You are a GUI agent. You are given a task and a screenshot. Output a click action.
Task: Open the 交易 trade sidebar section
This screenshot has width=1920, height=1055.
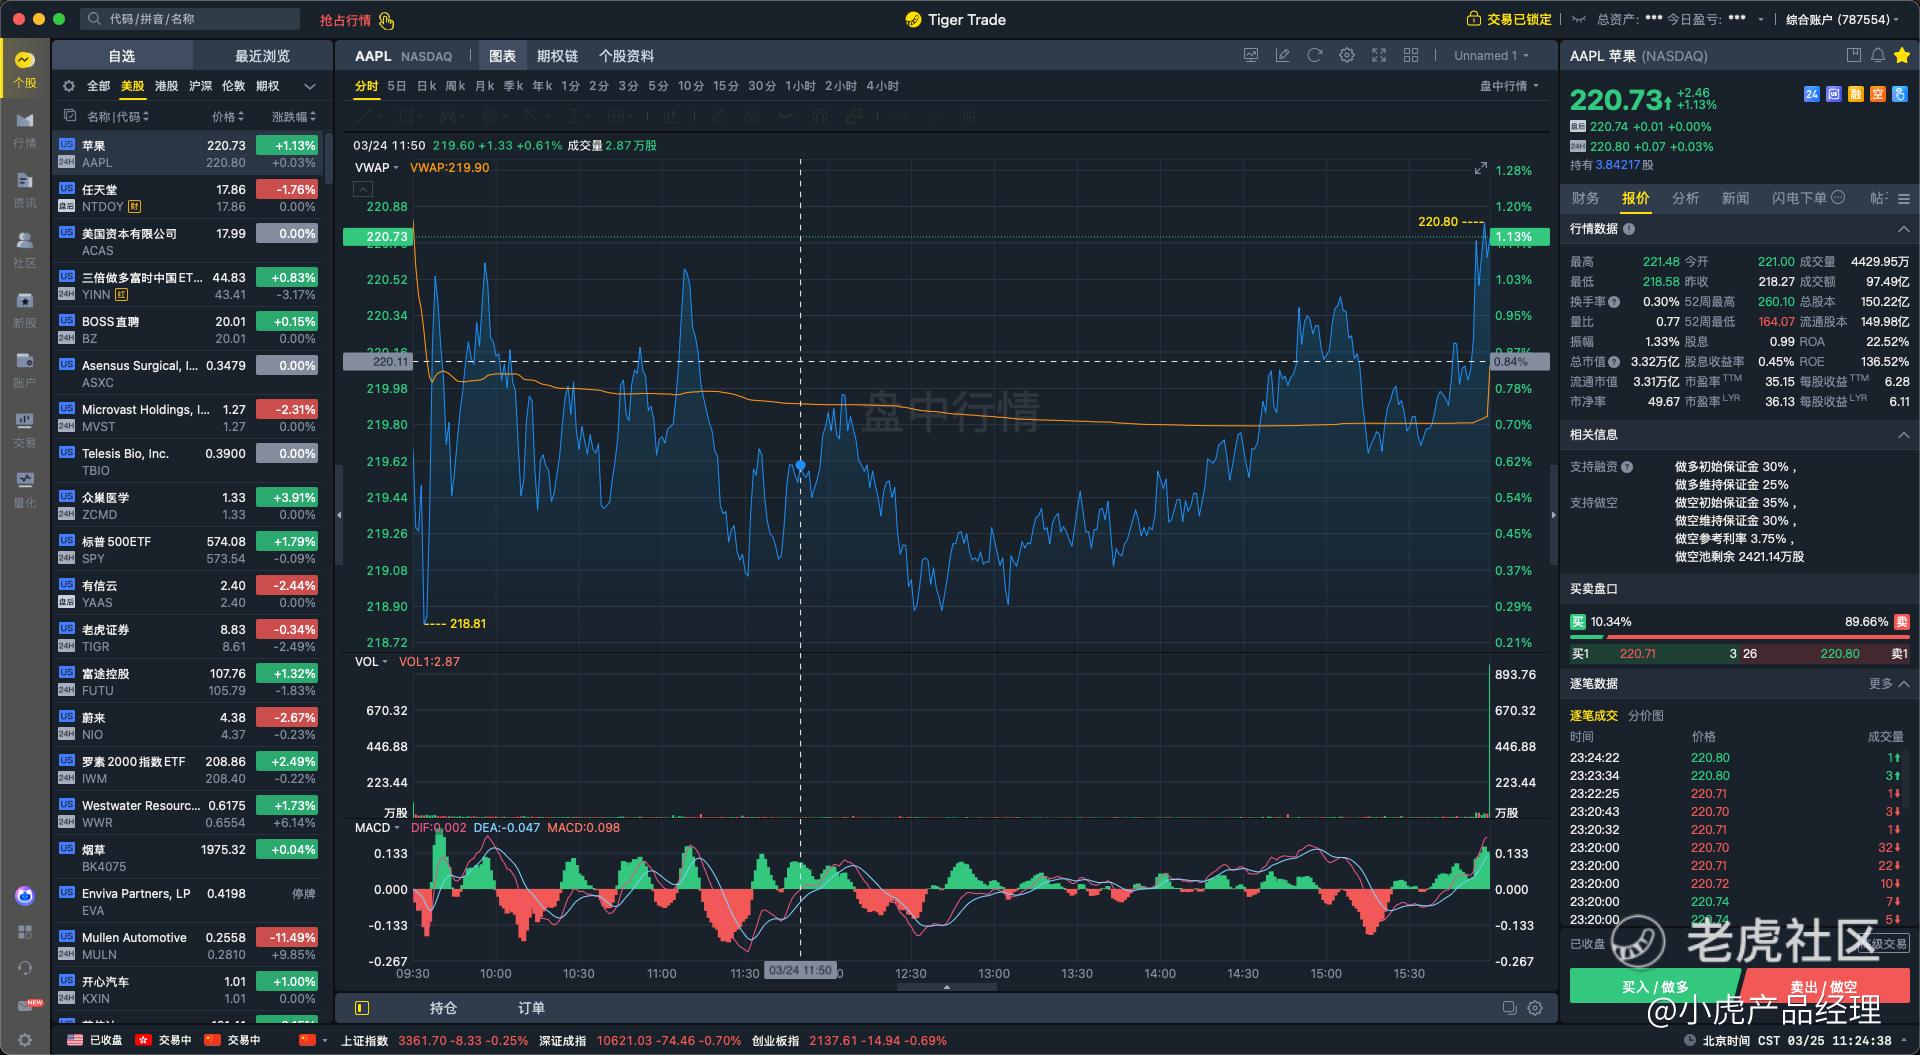coord(25,430)
